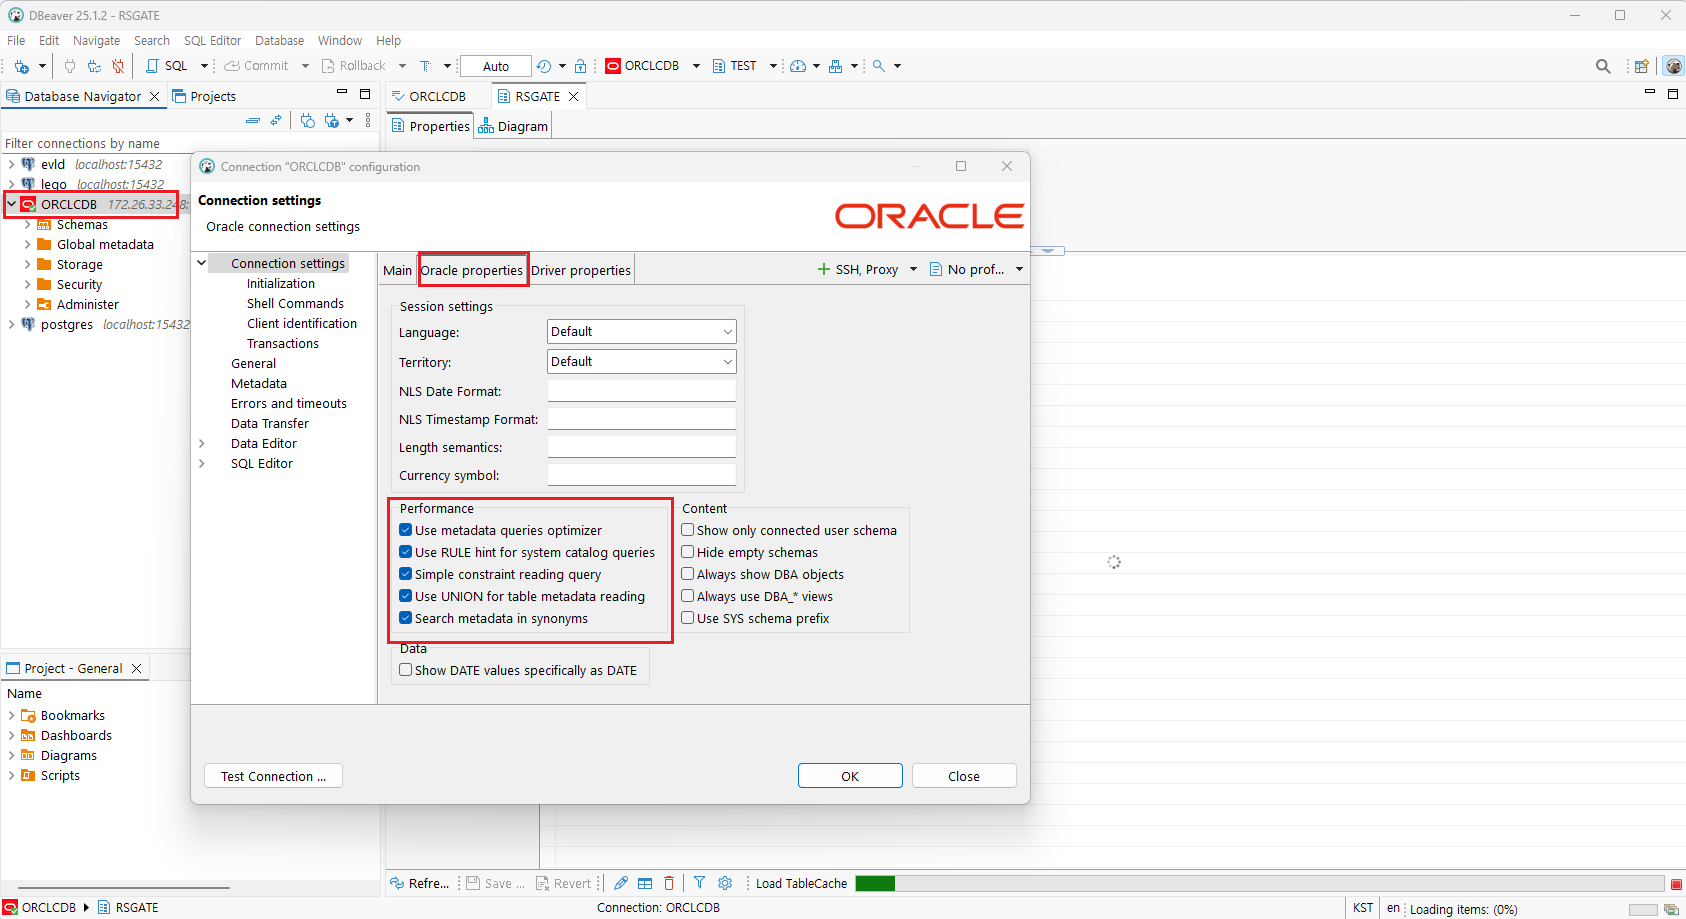Expand the postgres connection node
Screen dimensions: 1686x919
pos(12,324)
